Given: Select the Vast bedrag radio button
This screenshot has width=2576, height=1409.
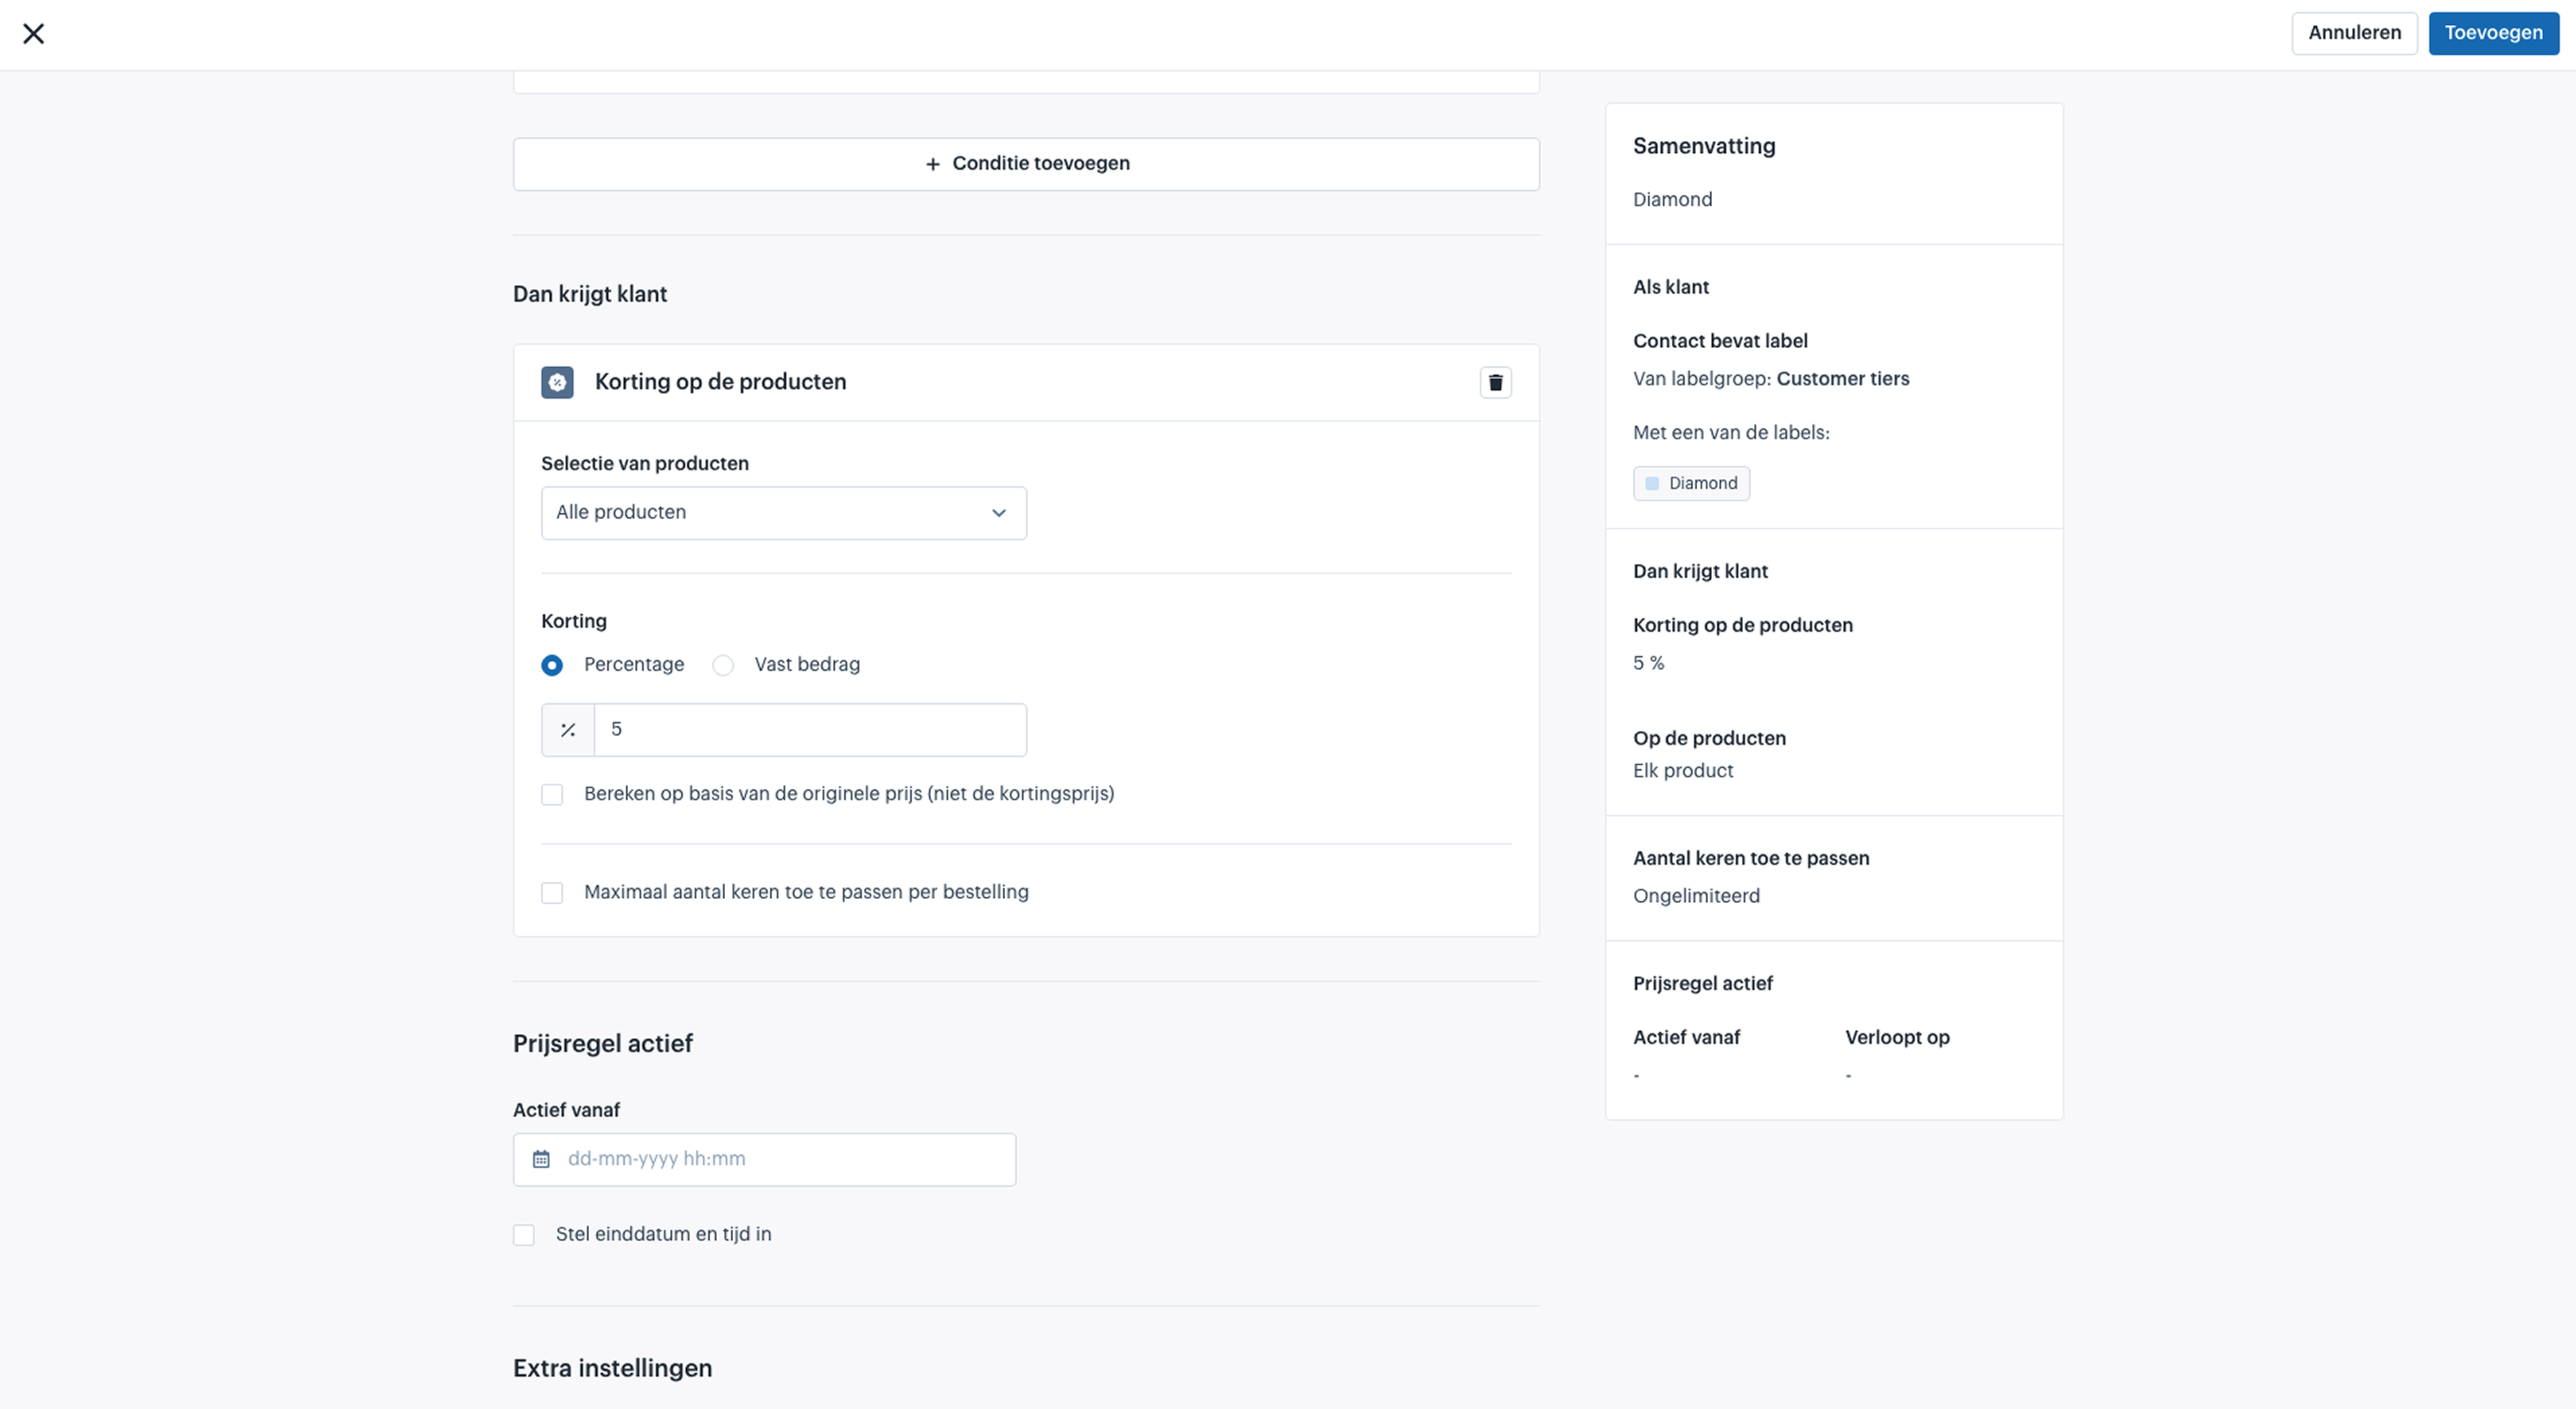Looking at the screenshot, I should pyautogui.click(x=723, y=665).
